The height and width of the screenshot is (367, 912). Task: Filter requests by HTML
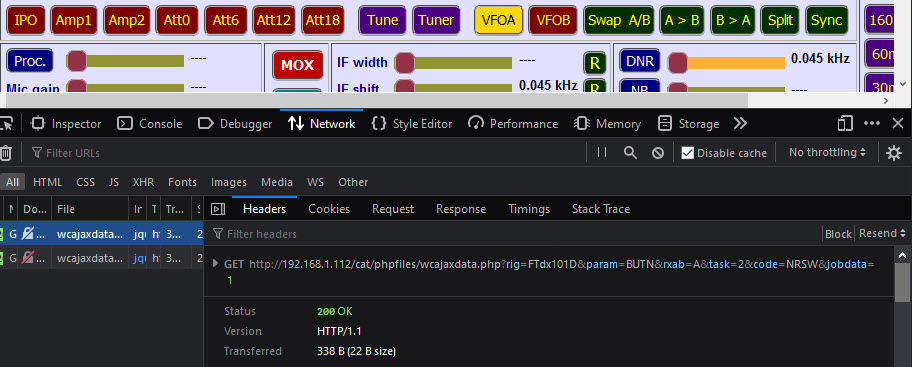pyautogui.click(x=48, y=182)
